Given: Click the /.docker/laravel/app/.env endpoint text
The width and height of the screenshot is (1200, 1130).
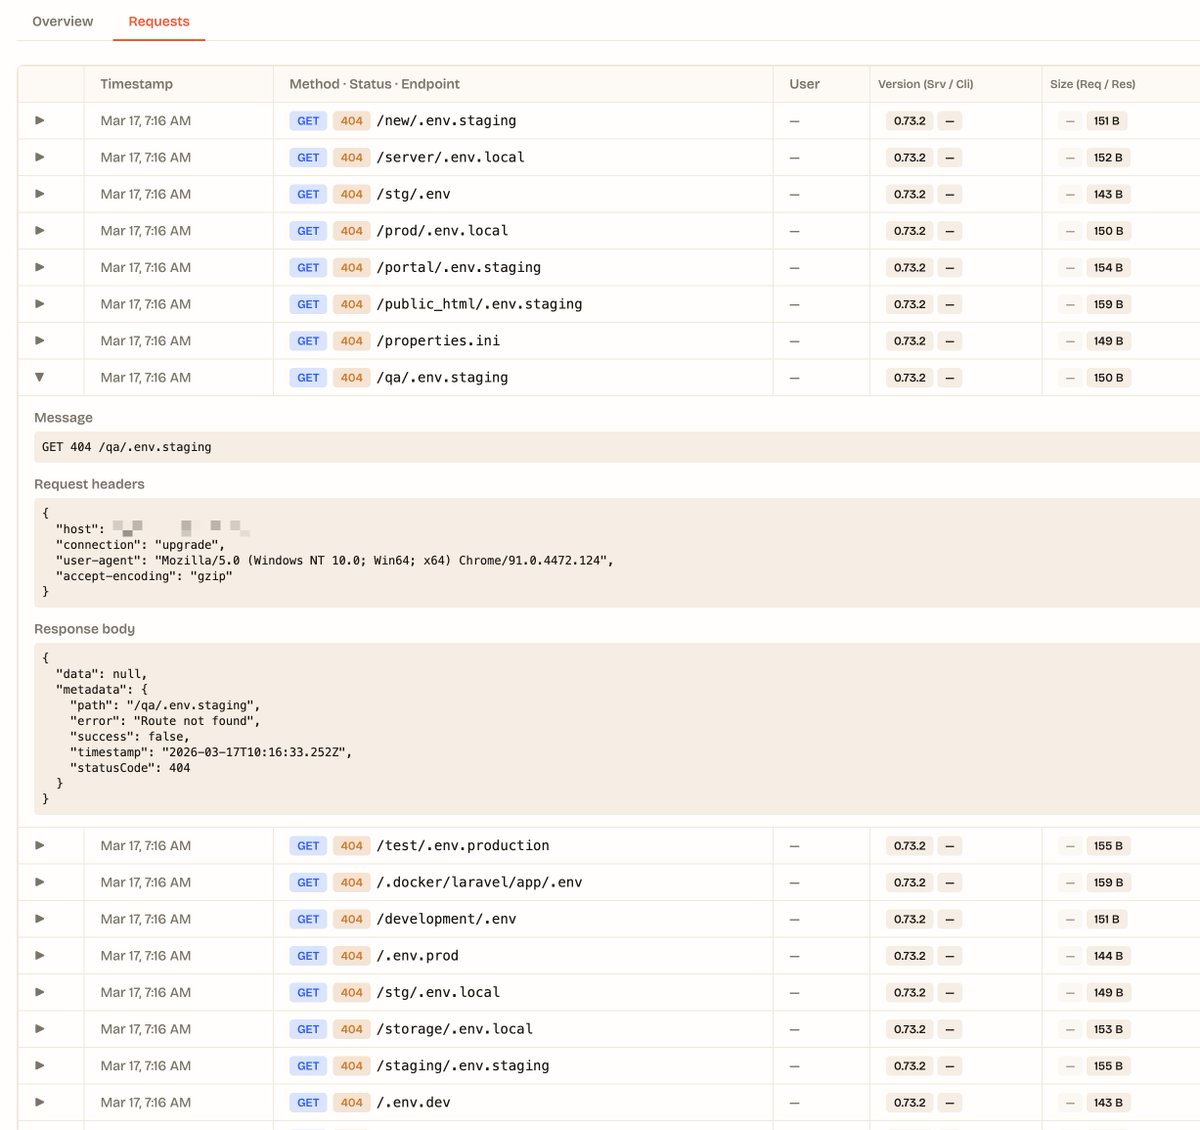Looking at the screenshot, I should (479, 882).
